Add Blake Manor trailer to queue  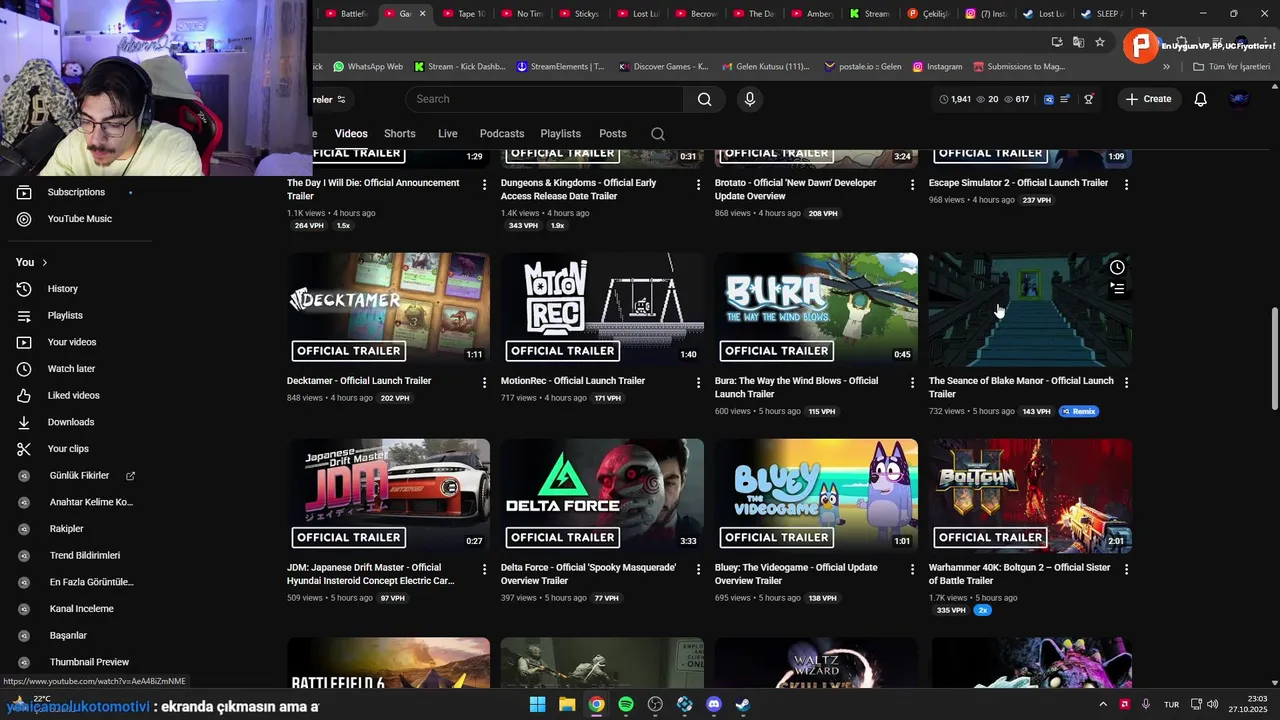(x=1117, y=289)
